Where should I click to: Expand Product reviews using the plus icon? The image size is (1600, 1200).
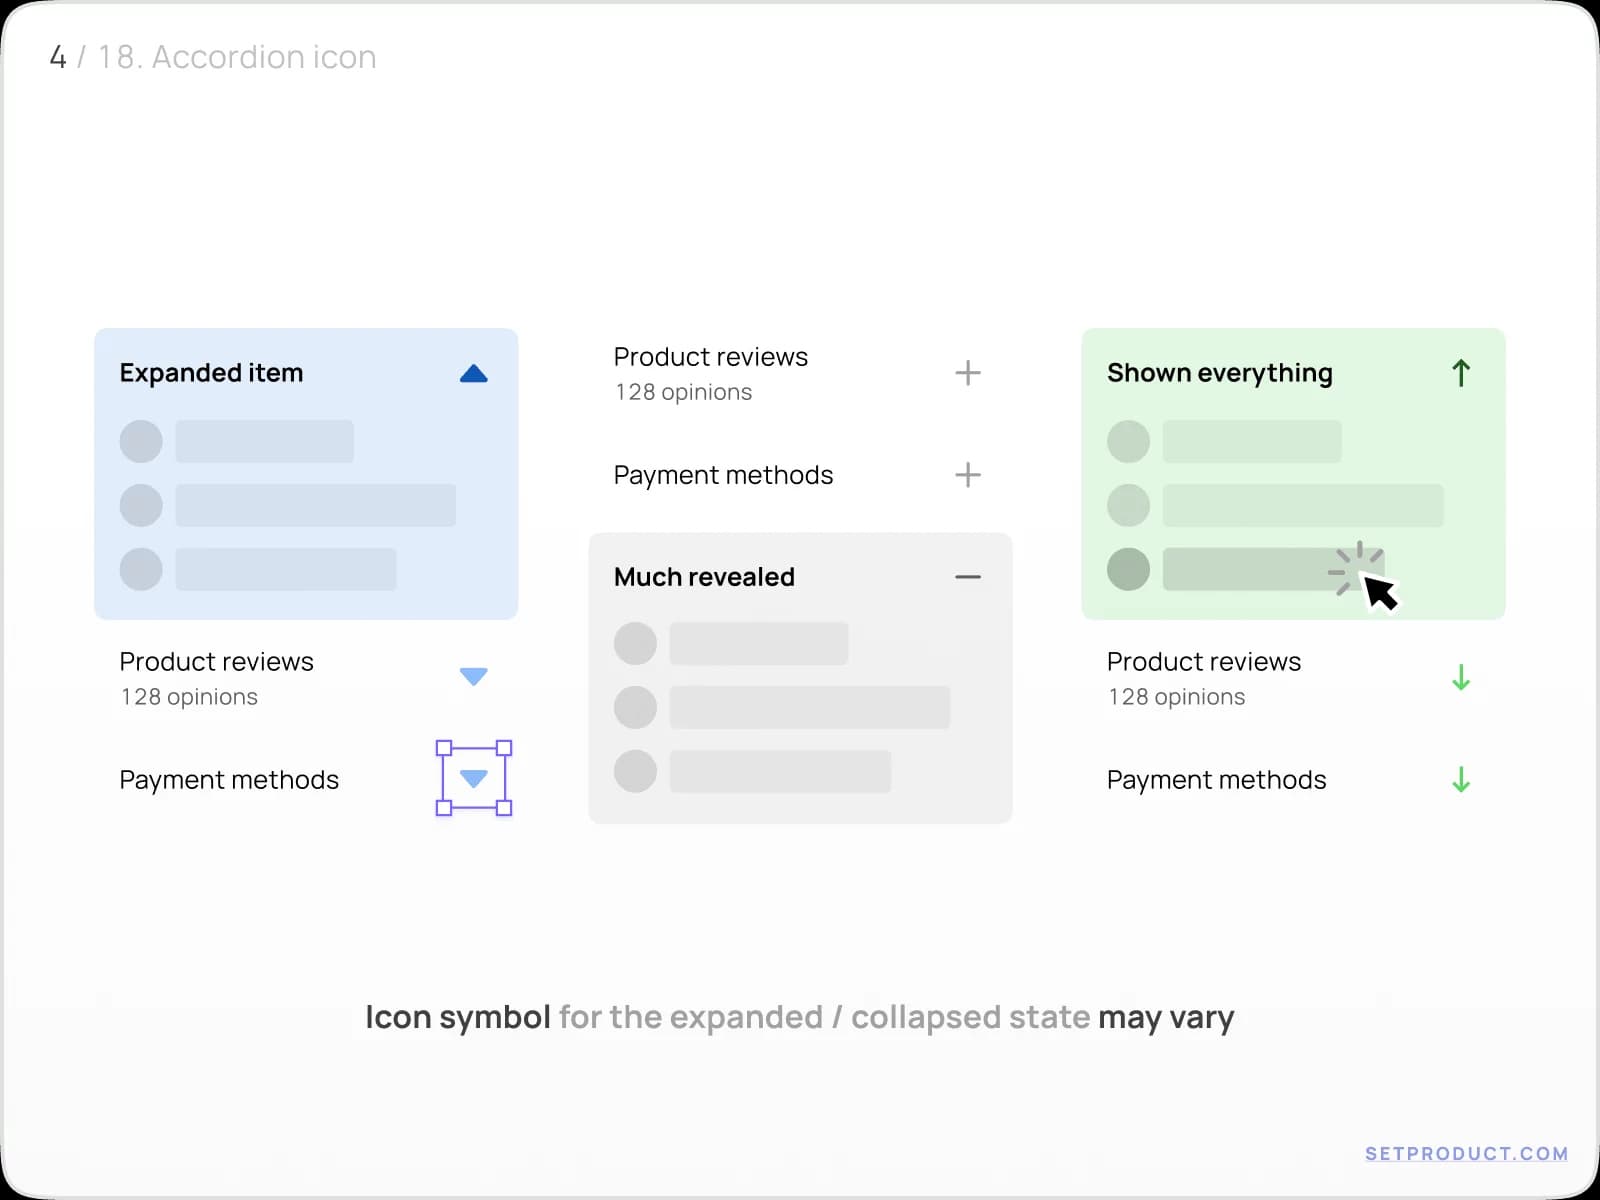tap(967, 373)
